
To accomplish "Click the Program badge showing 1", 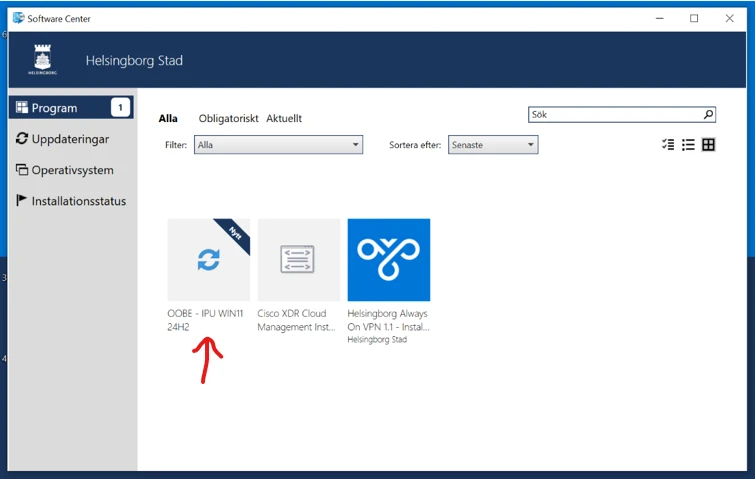I will 120,107.
